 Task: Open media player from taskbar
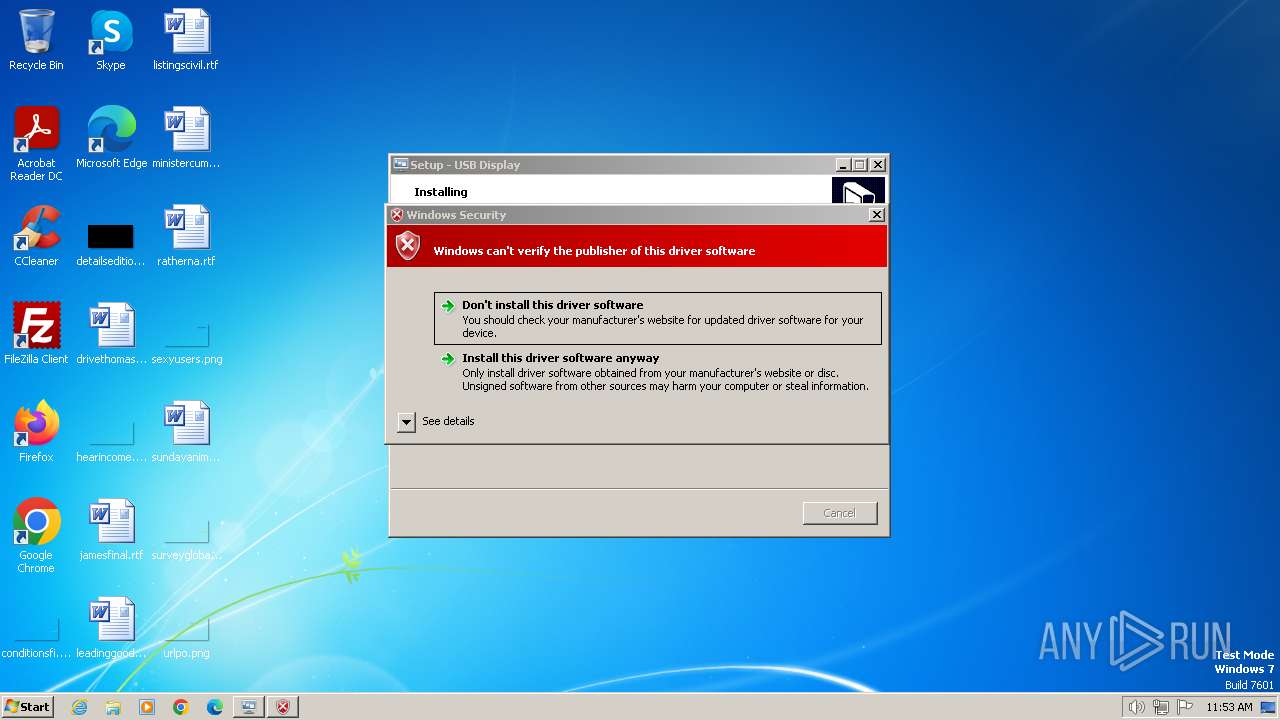(147, 707)
